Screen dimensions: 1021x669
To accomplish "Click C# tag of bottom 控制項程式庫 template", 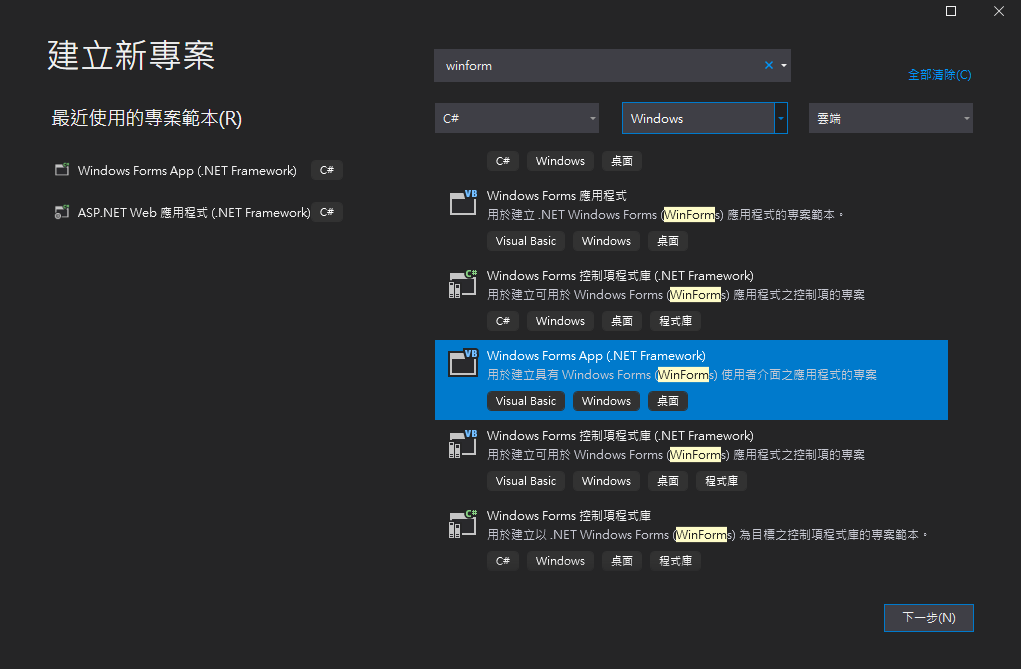I will point(503,561).
